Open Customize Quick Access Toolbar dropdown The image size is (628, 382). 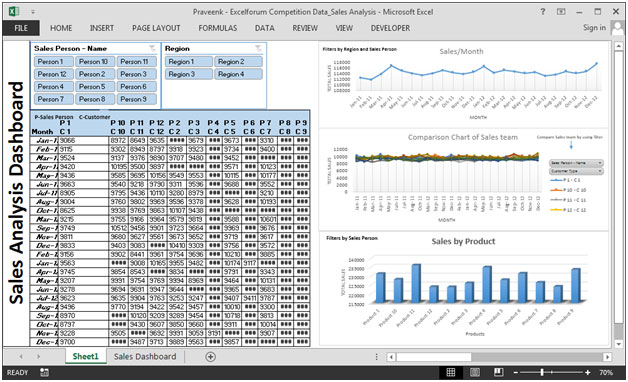(33, 12)
